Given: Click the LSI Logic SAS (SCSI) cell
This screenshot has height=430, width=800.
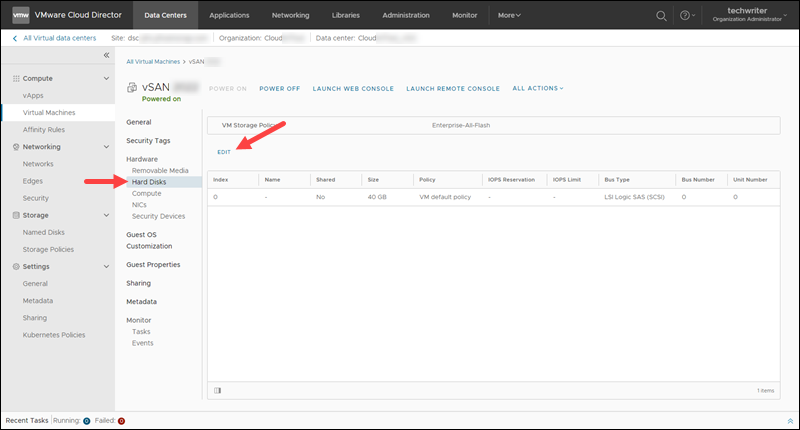Looking at the screenshot, I should coord(634,197).
